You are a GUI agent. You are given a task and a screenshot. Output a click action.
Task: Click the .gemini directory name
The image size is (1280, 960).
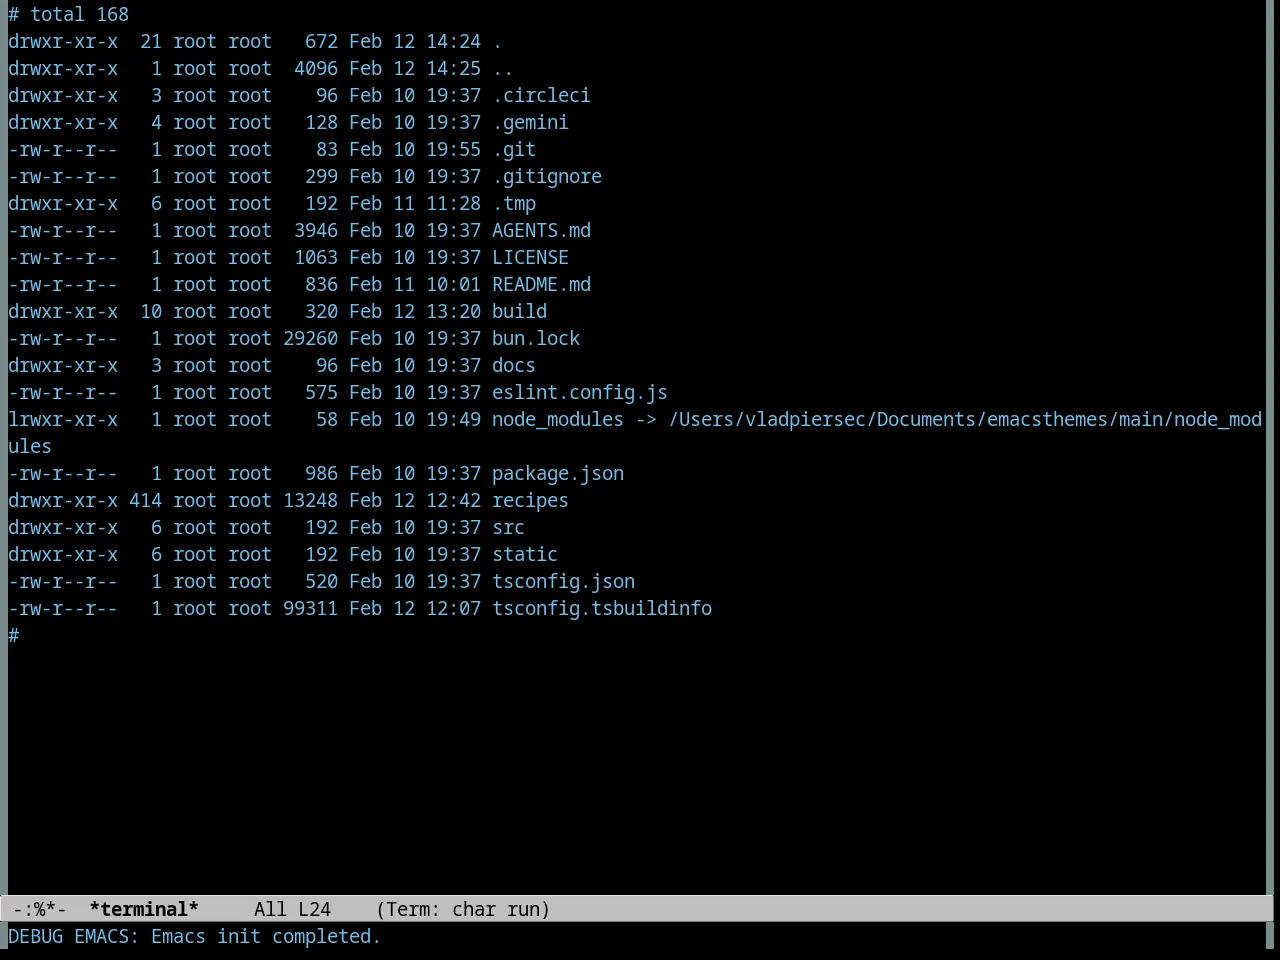(x=530, y=122)
